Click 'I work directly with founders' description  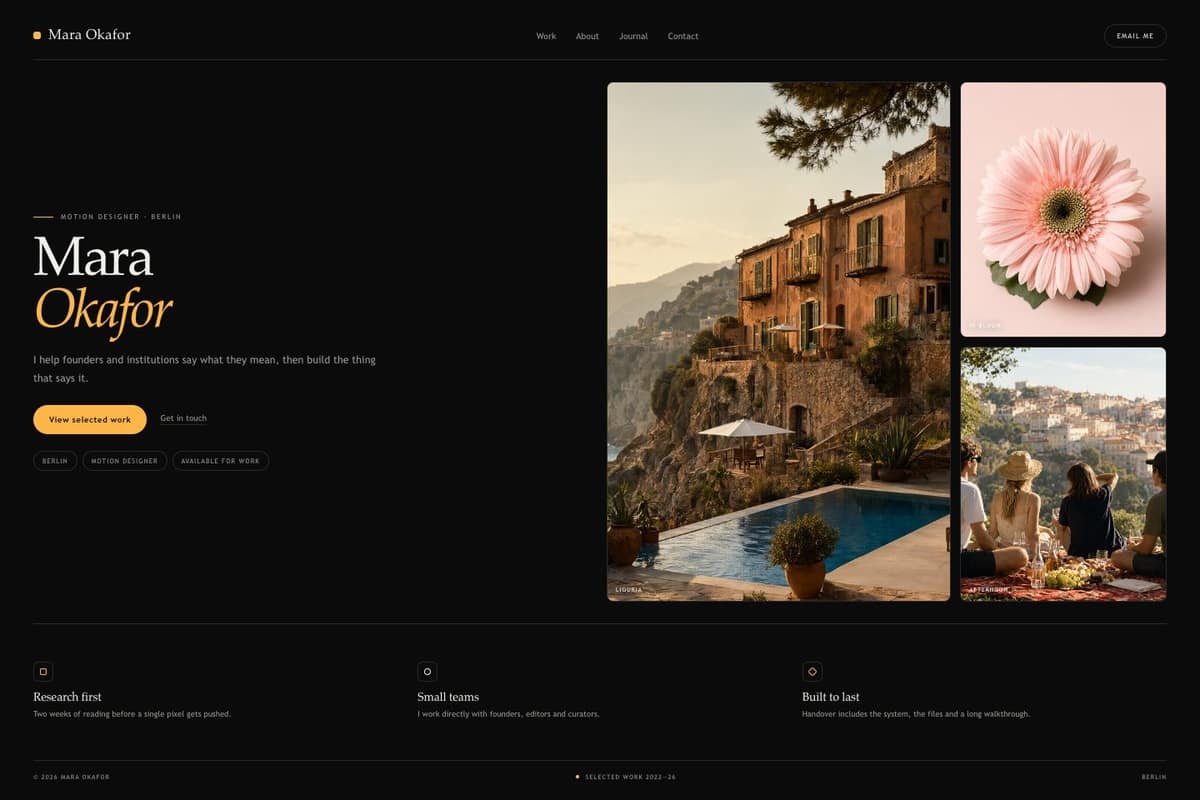click(508, 714)
